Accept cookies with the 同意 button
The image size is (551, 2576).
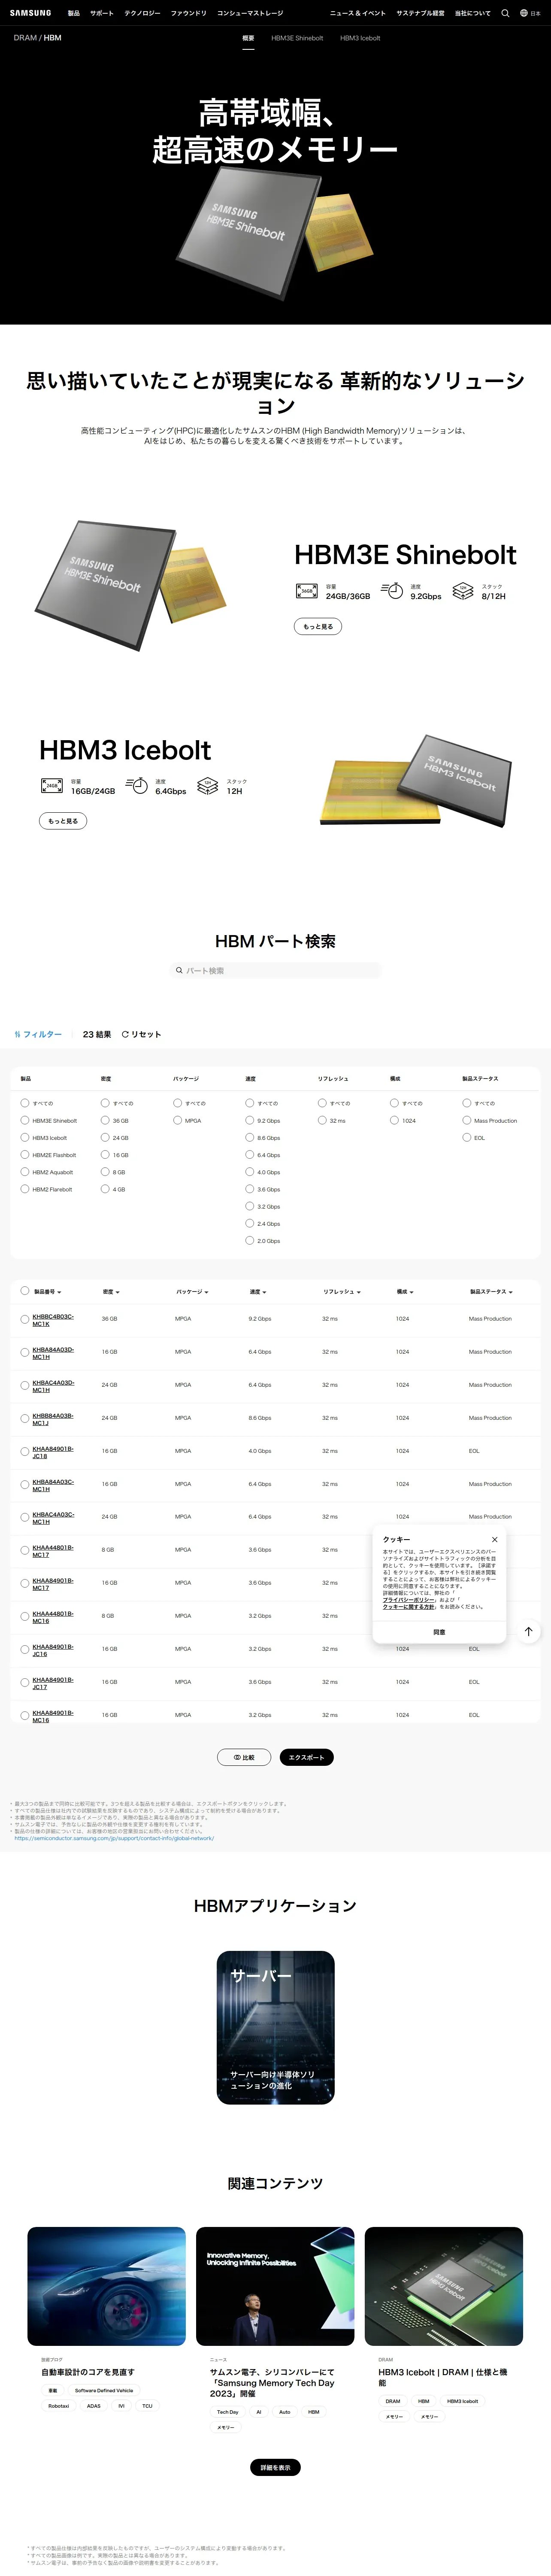click(439, 1631)
